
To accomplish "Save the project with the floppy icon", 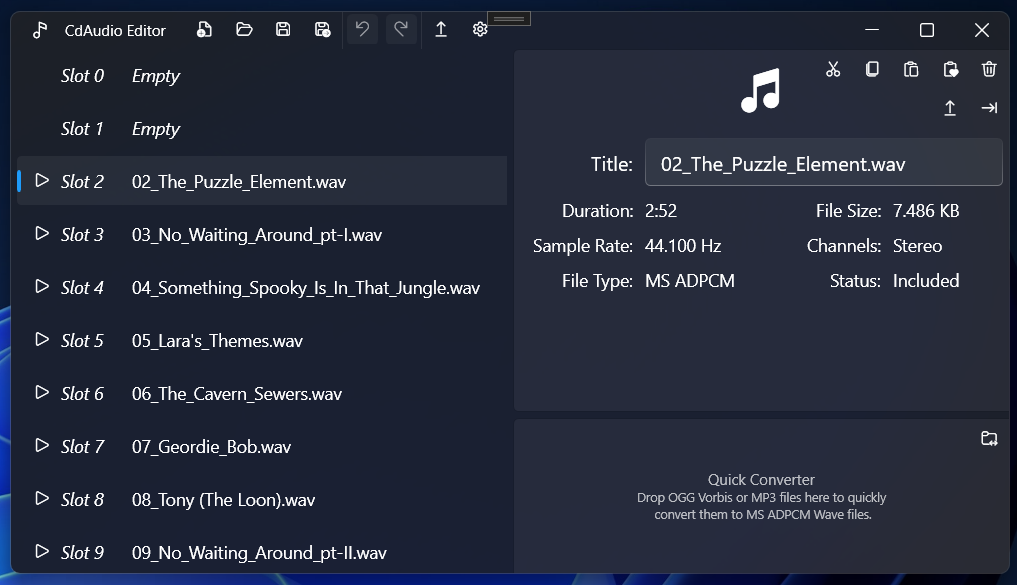I will [283, 29].
